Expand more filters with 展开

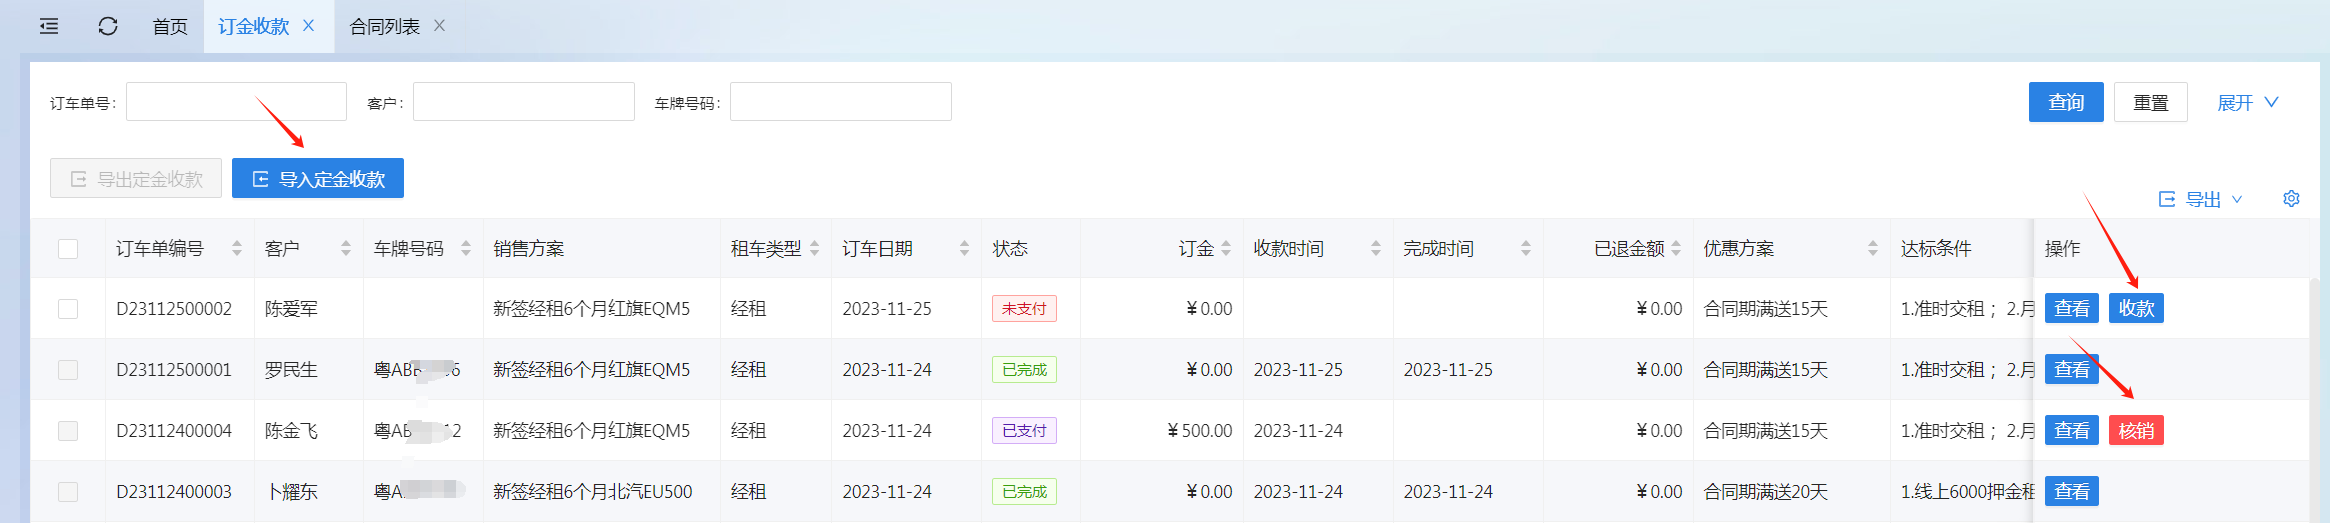tap(2246, 102)
